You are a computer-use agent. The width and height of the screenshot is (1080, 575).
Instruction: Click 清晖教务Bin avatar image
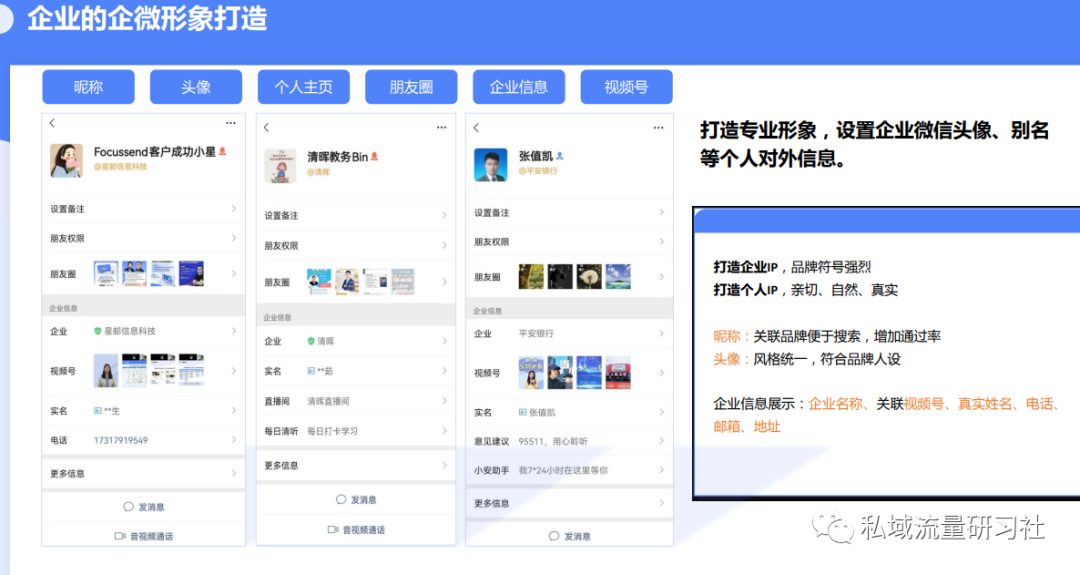280,165
